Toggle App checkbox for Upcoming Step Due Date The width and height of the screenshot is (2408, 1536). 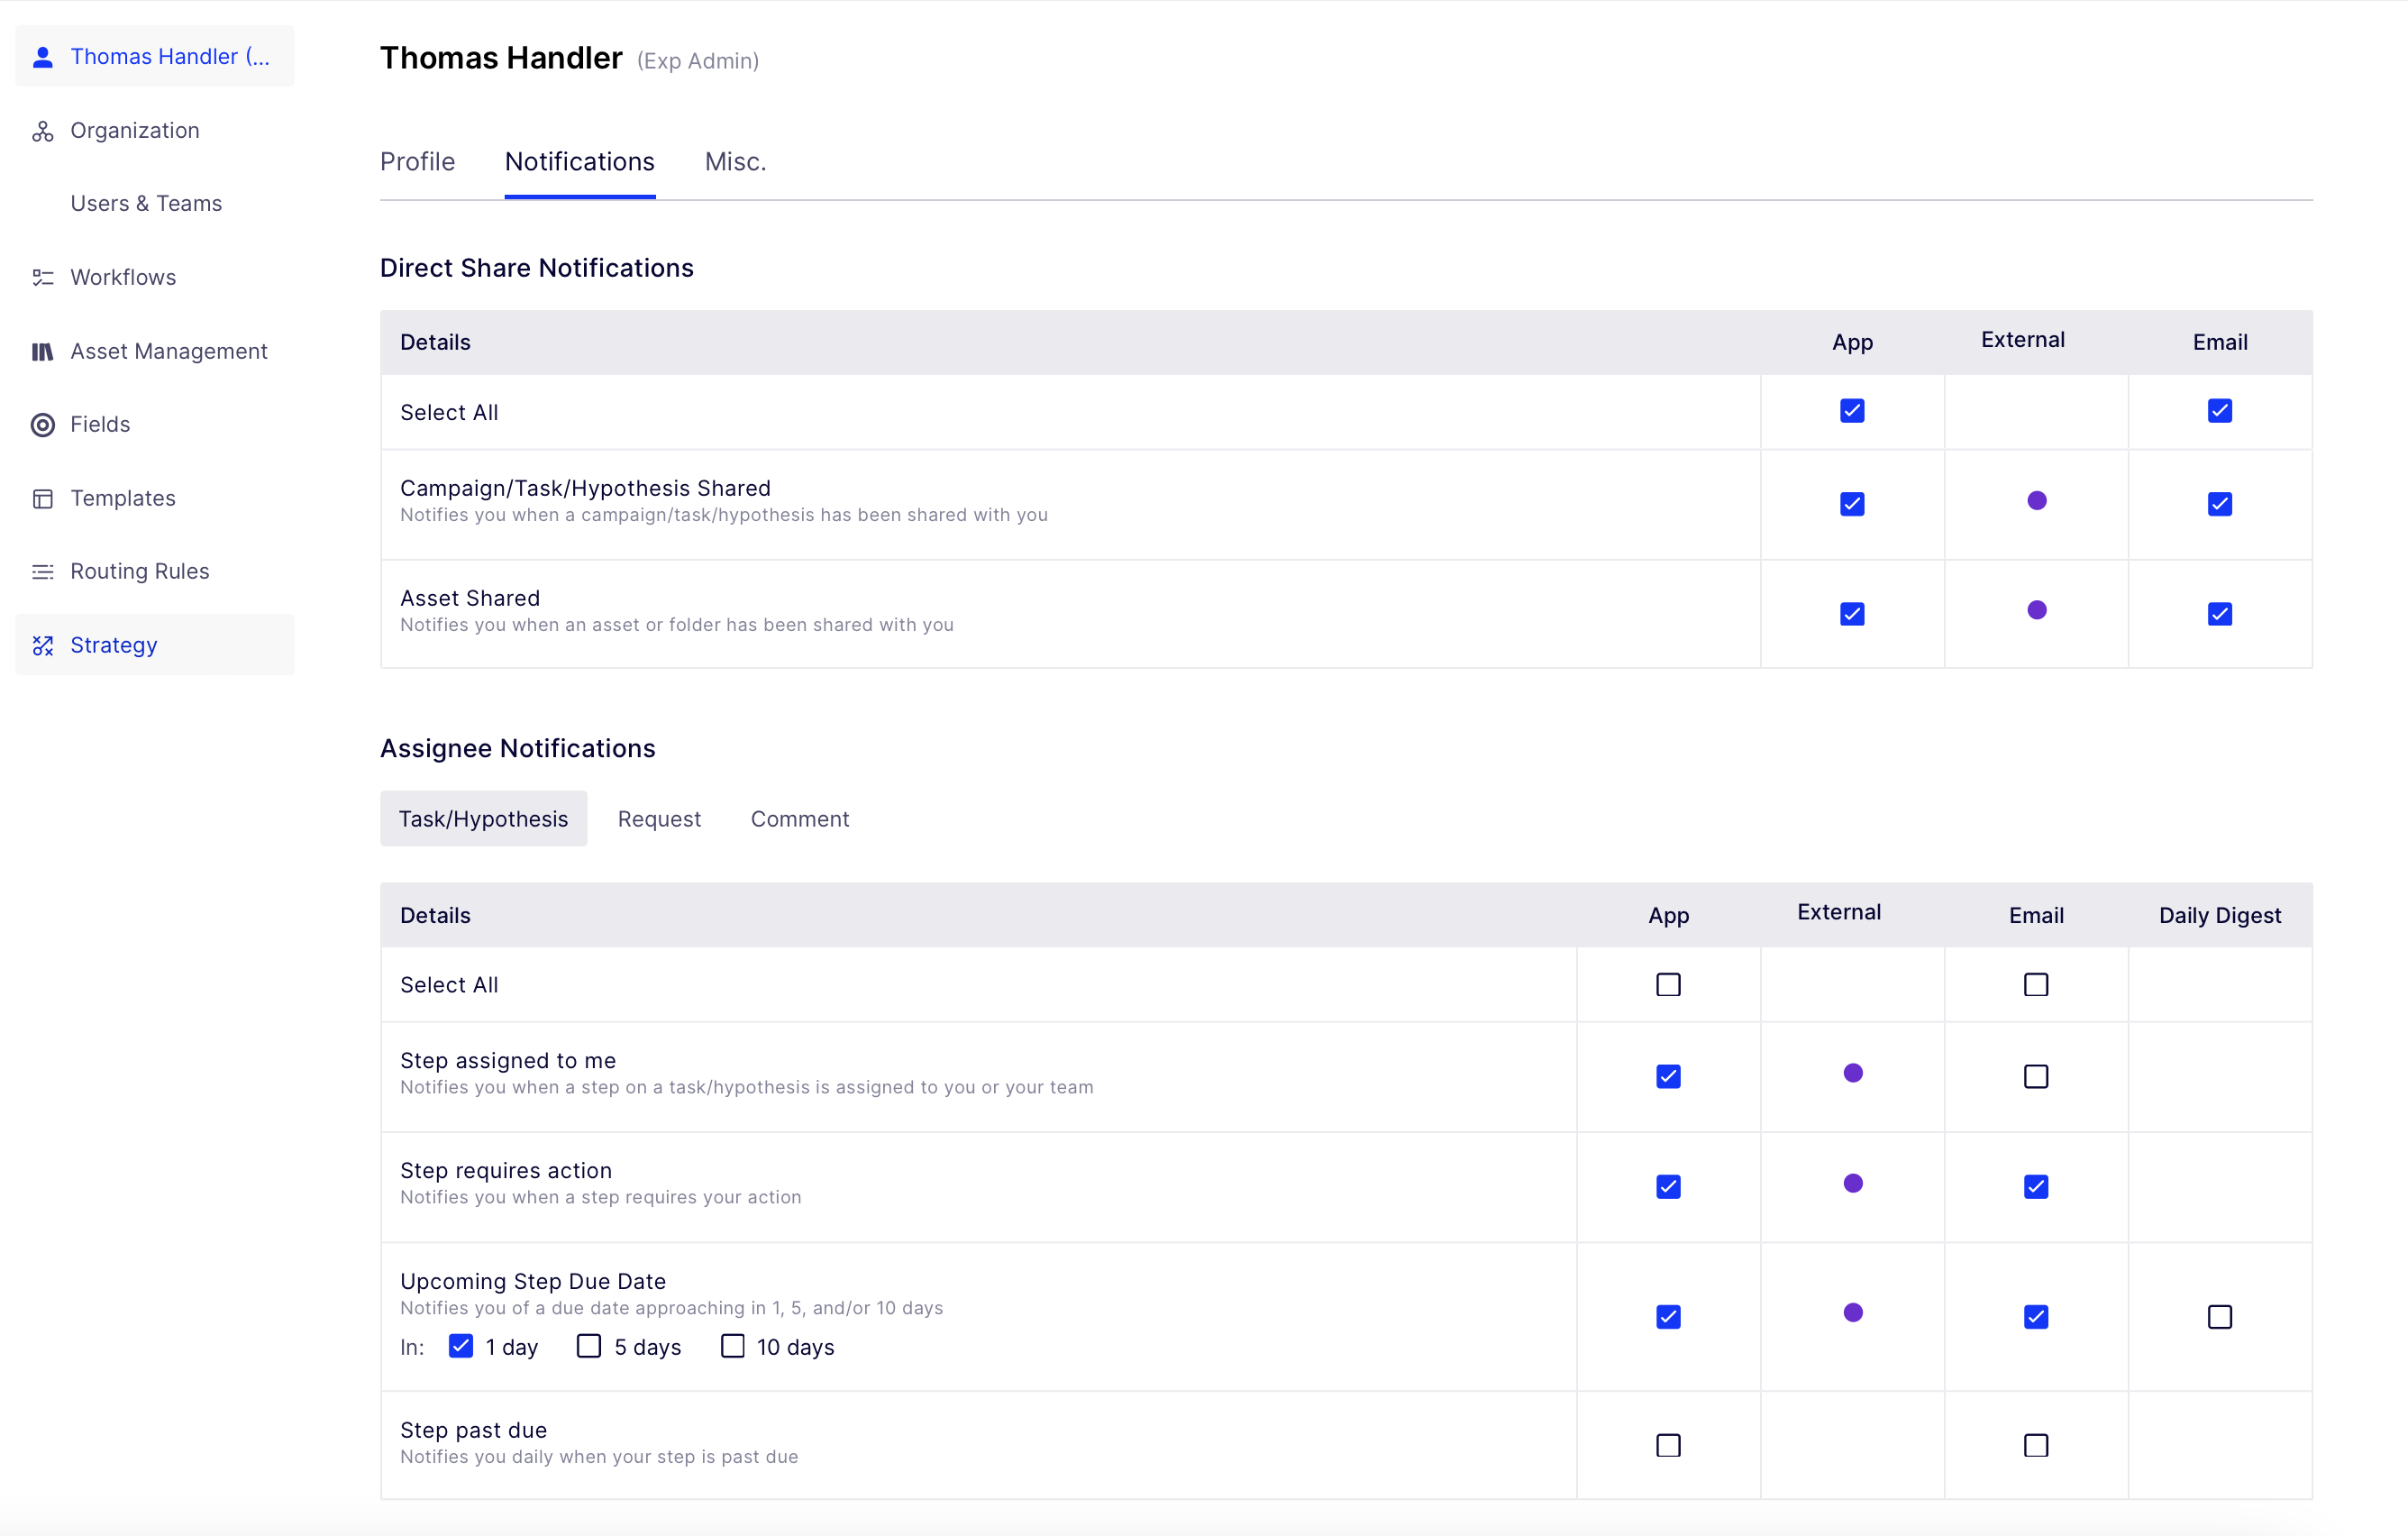tap(1668, 1317)
